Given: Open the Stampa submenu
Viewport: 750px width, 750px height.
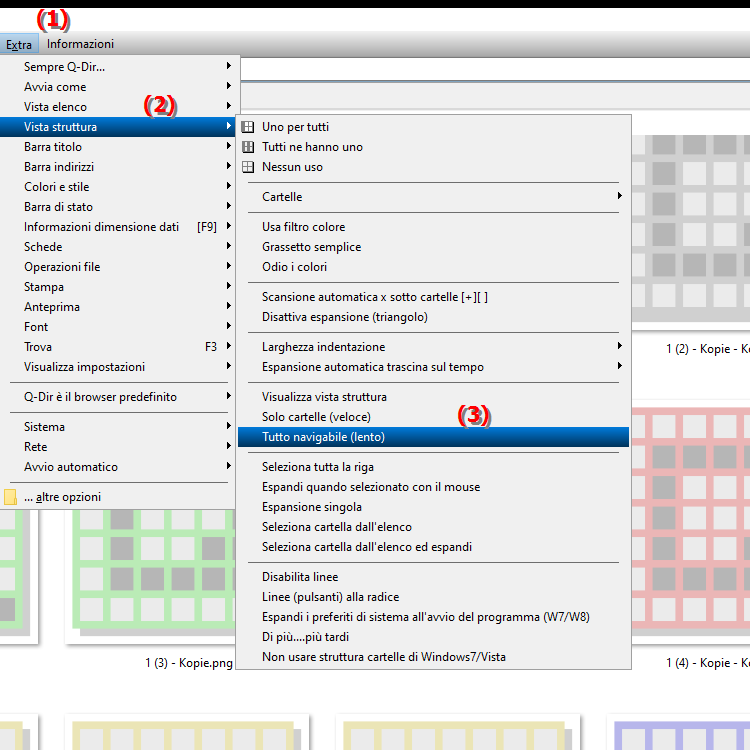Looking at the screenshot, I should (x=117, y=287).
